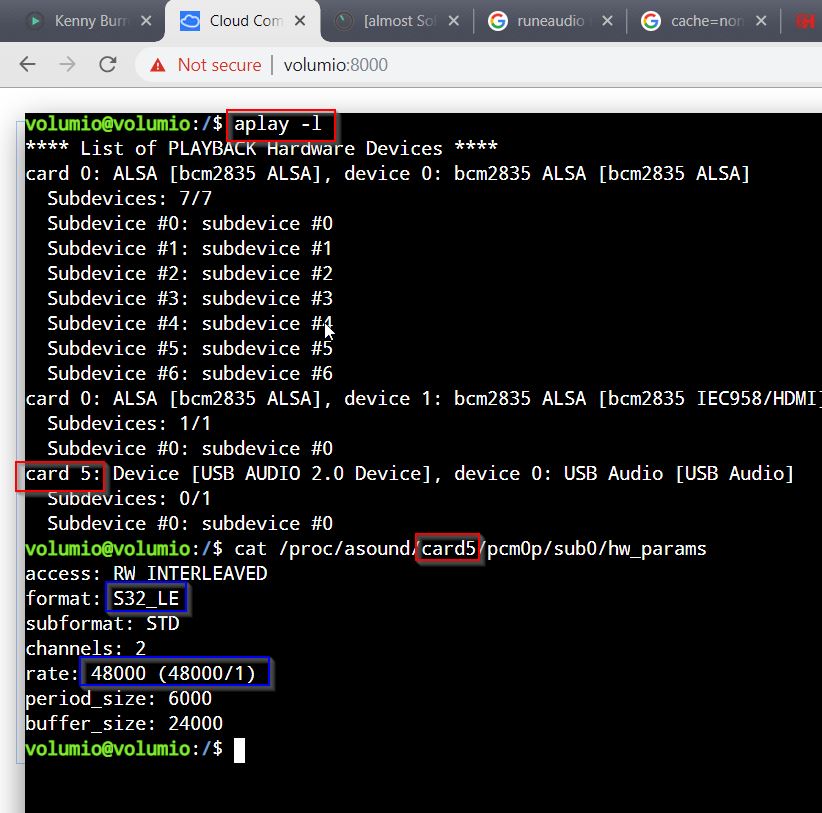
Task: Click the favicon on almost Sol tab
Action: click(x=344, y=21)
